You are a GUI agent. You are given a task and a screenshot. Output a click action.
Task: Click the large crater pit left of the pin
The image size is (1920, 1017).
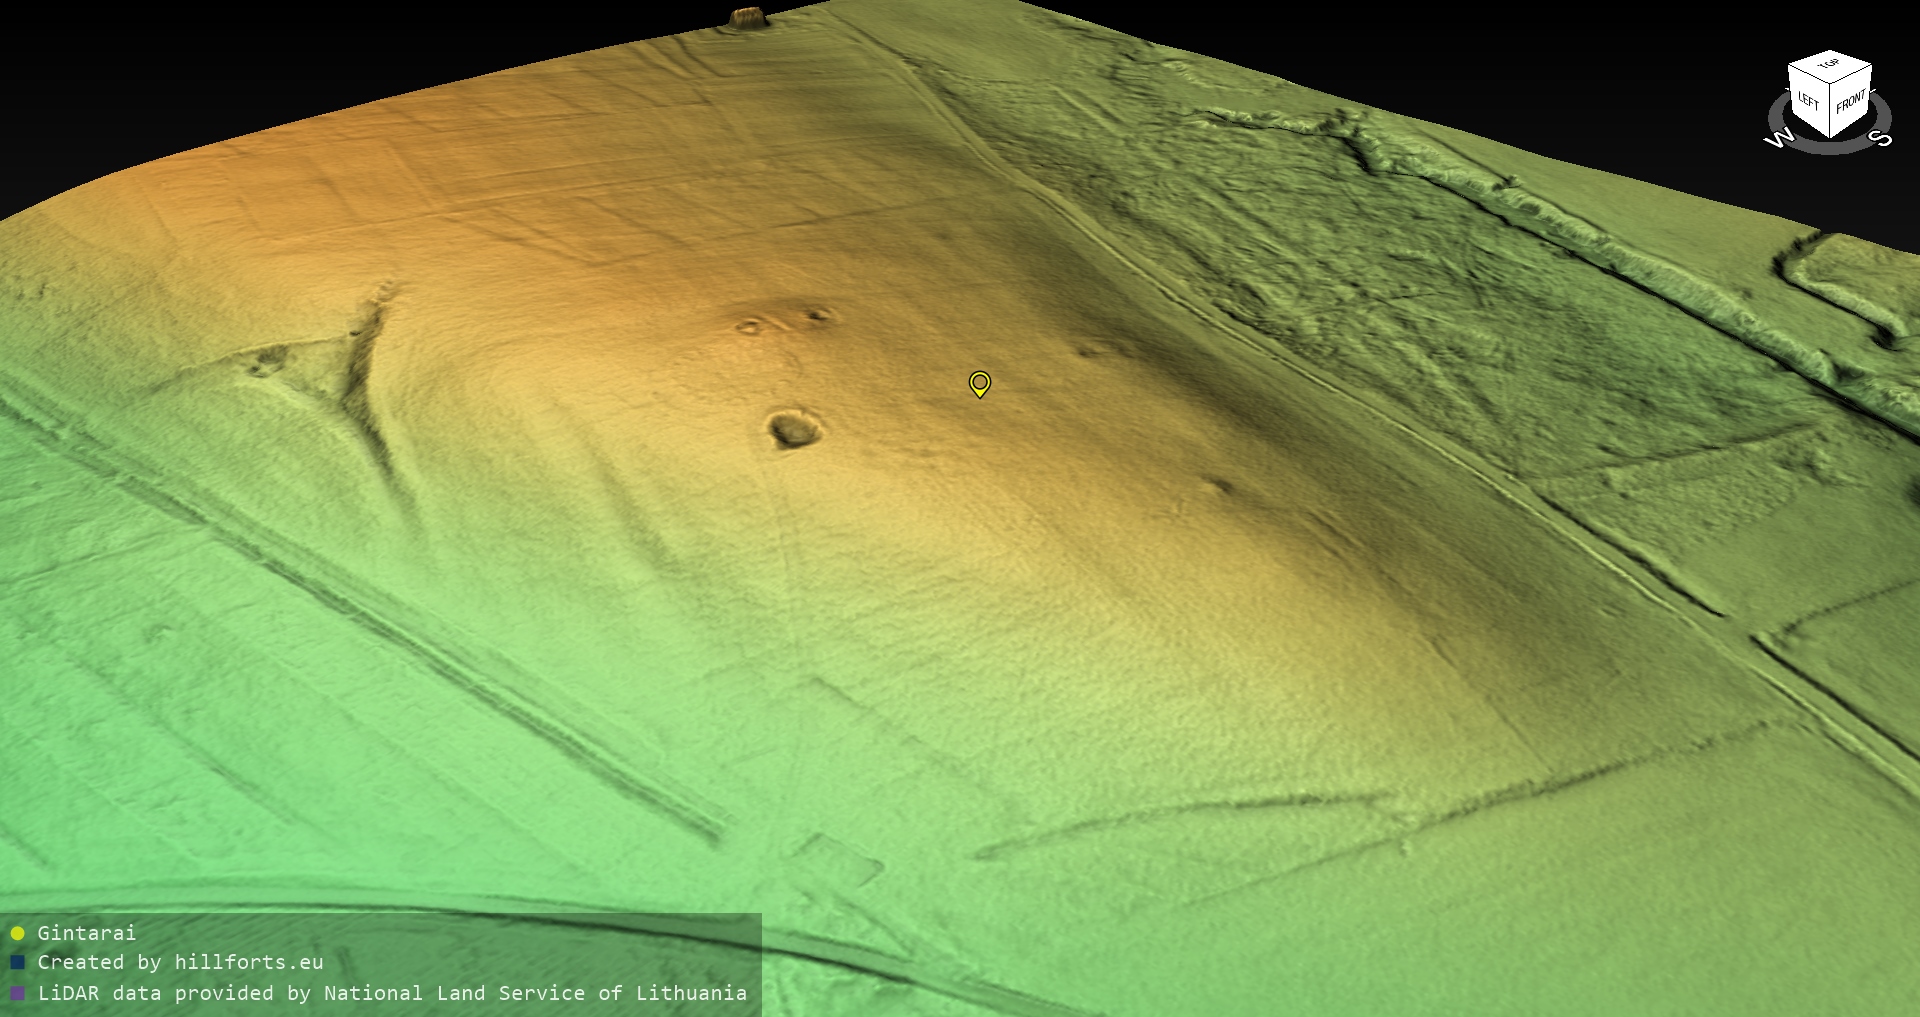(x=795, y=430)
